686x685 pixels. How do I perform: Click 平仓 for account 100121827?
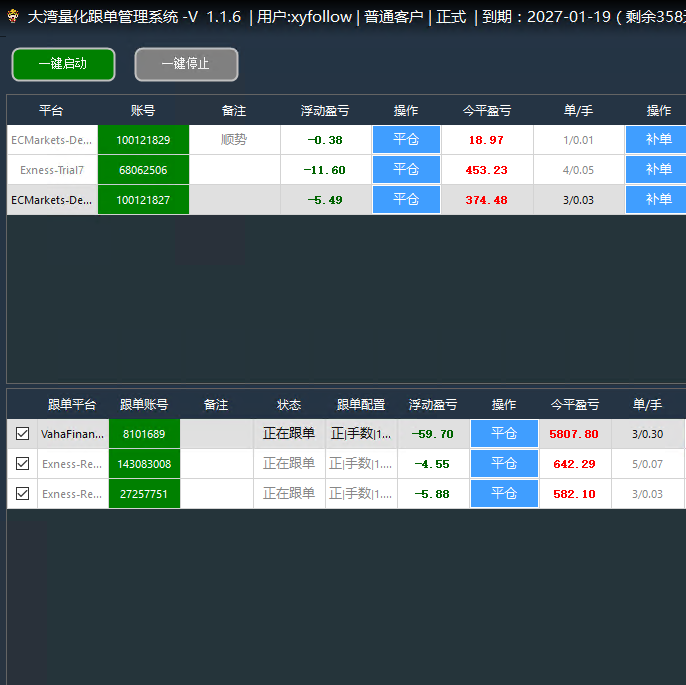406,199
